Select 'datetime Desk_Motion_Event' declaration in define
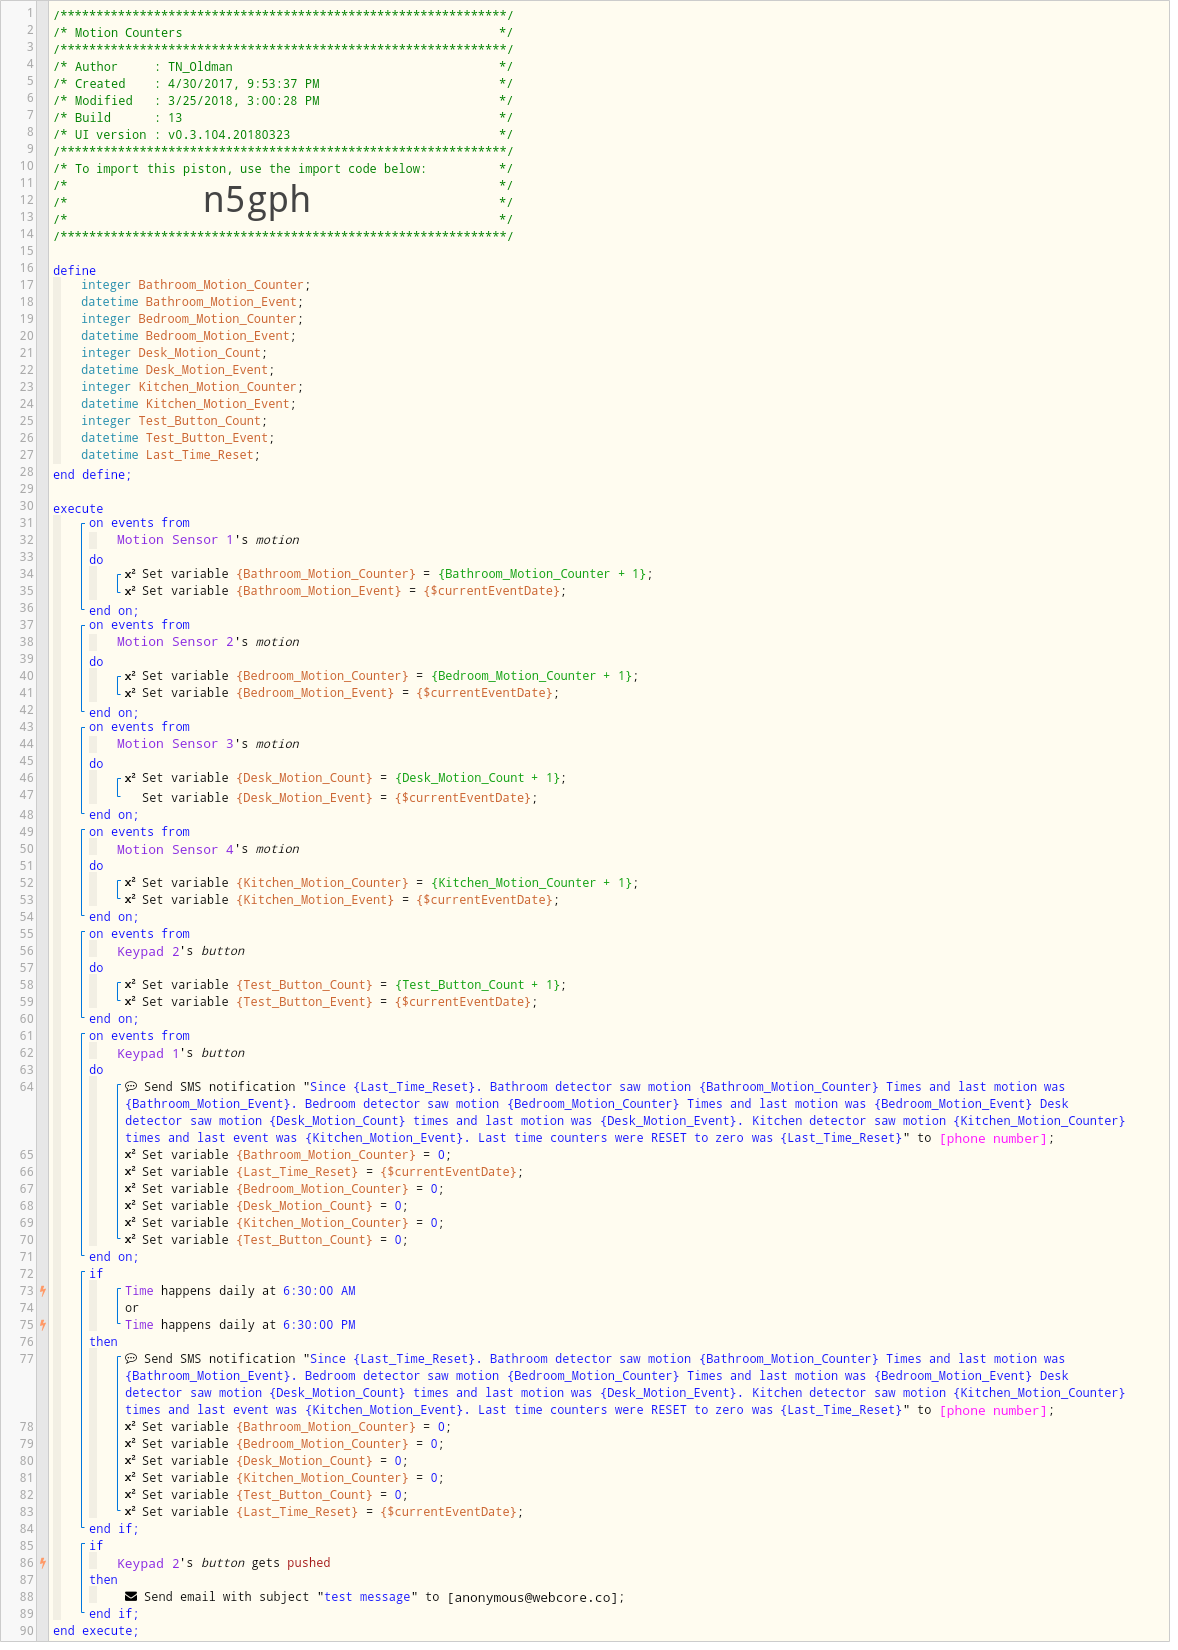The image size is (1178, 1650). pos(178,370)
